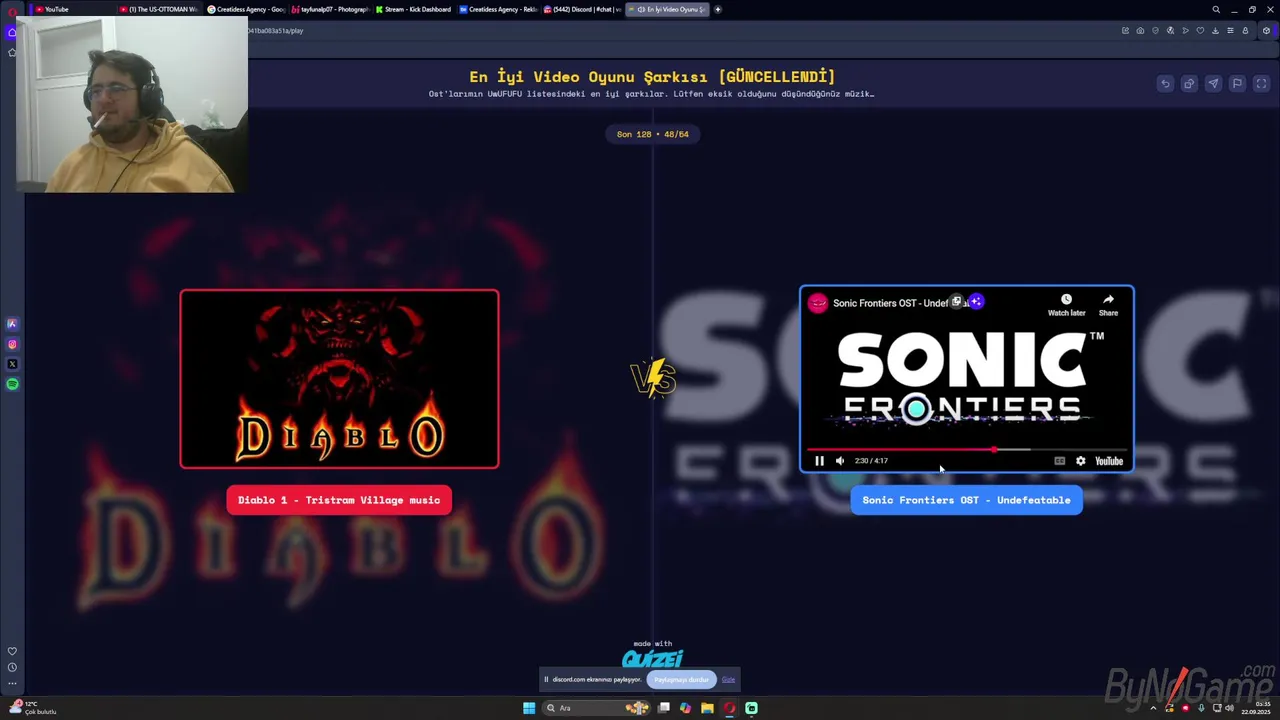Image resolution: width=1280 pixels, height=720 pixels.
Task: Vote for Sonic Frontiers OST - Undefeatable
Action: click(966, 500)
